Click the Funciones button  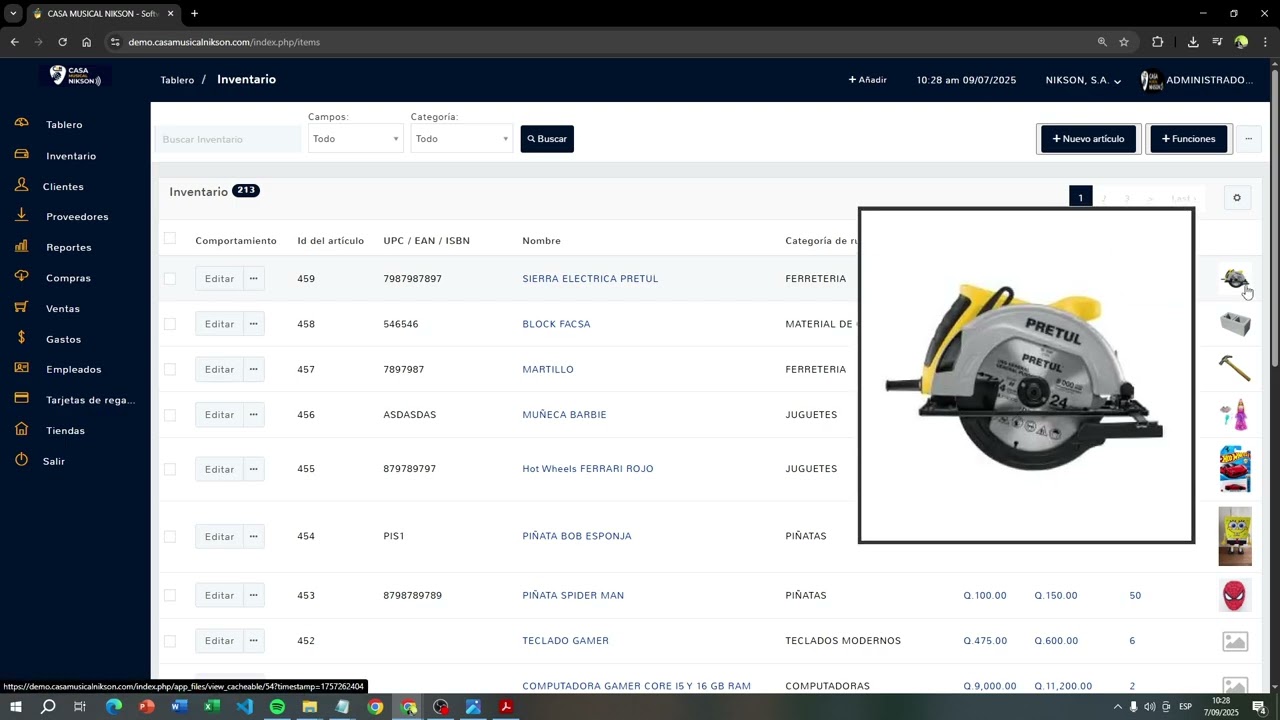click(1189, 139)
